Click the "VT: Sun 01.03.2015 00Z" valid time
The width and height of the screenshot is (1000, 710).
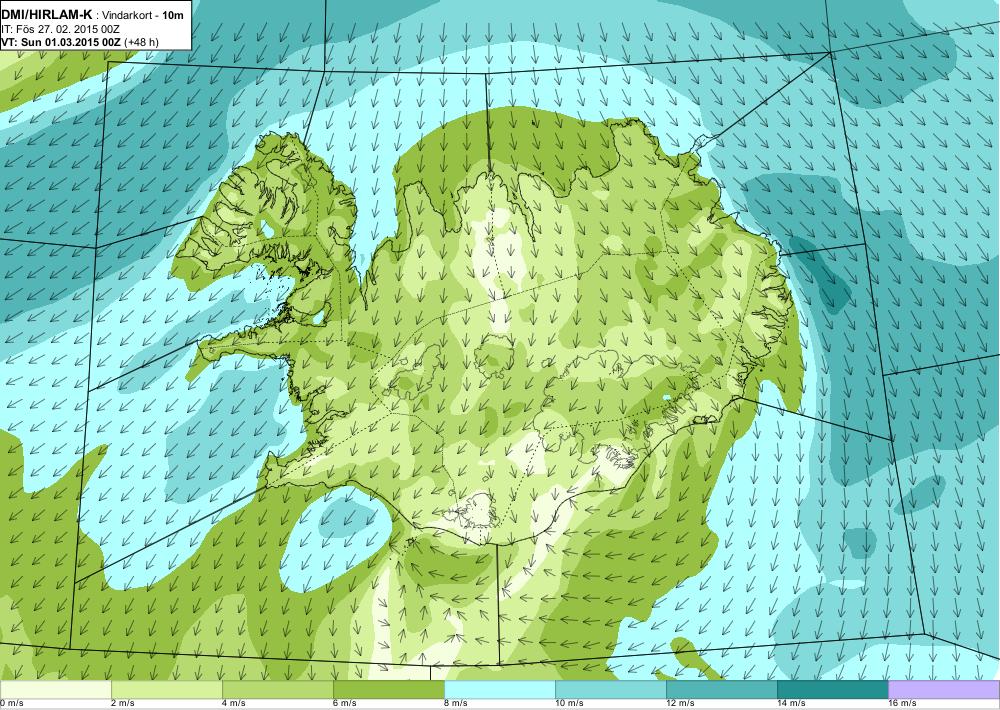[61, 42]
